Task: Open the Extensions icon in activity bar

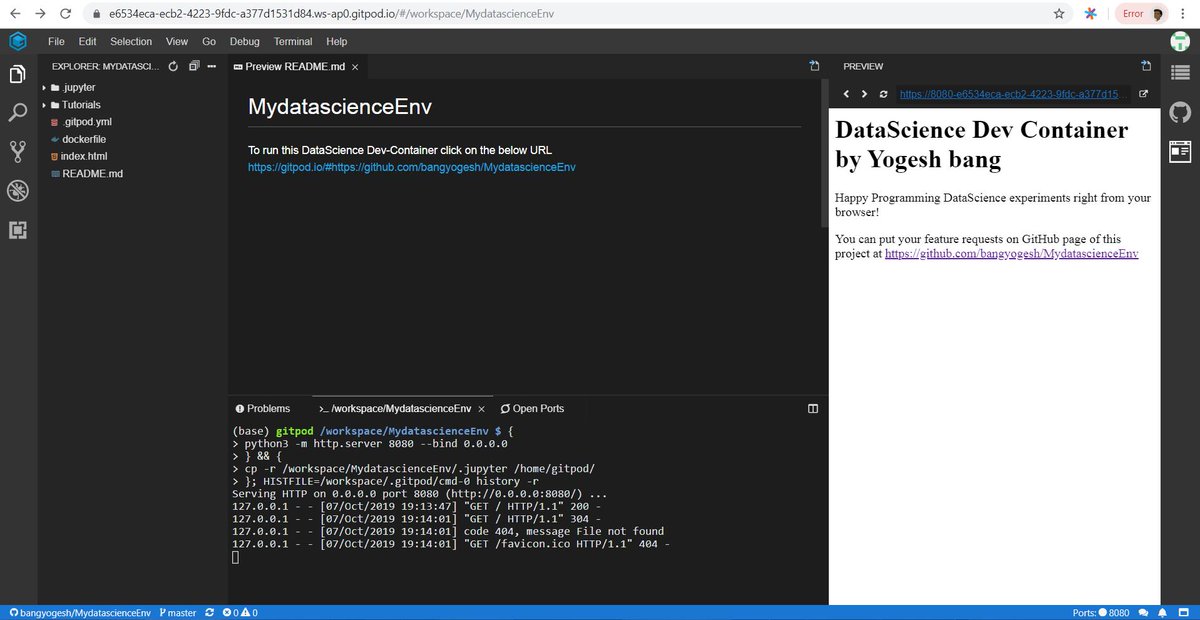Action: [17, 230]
